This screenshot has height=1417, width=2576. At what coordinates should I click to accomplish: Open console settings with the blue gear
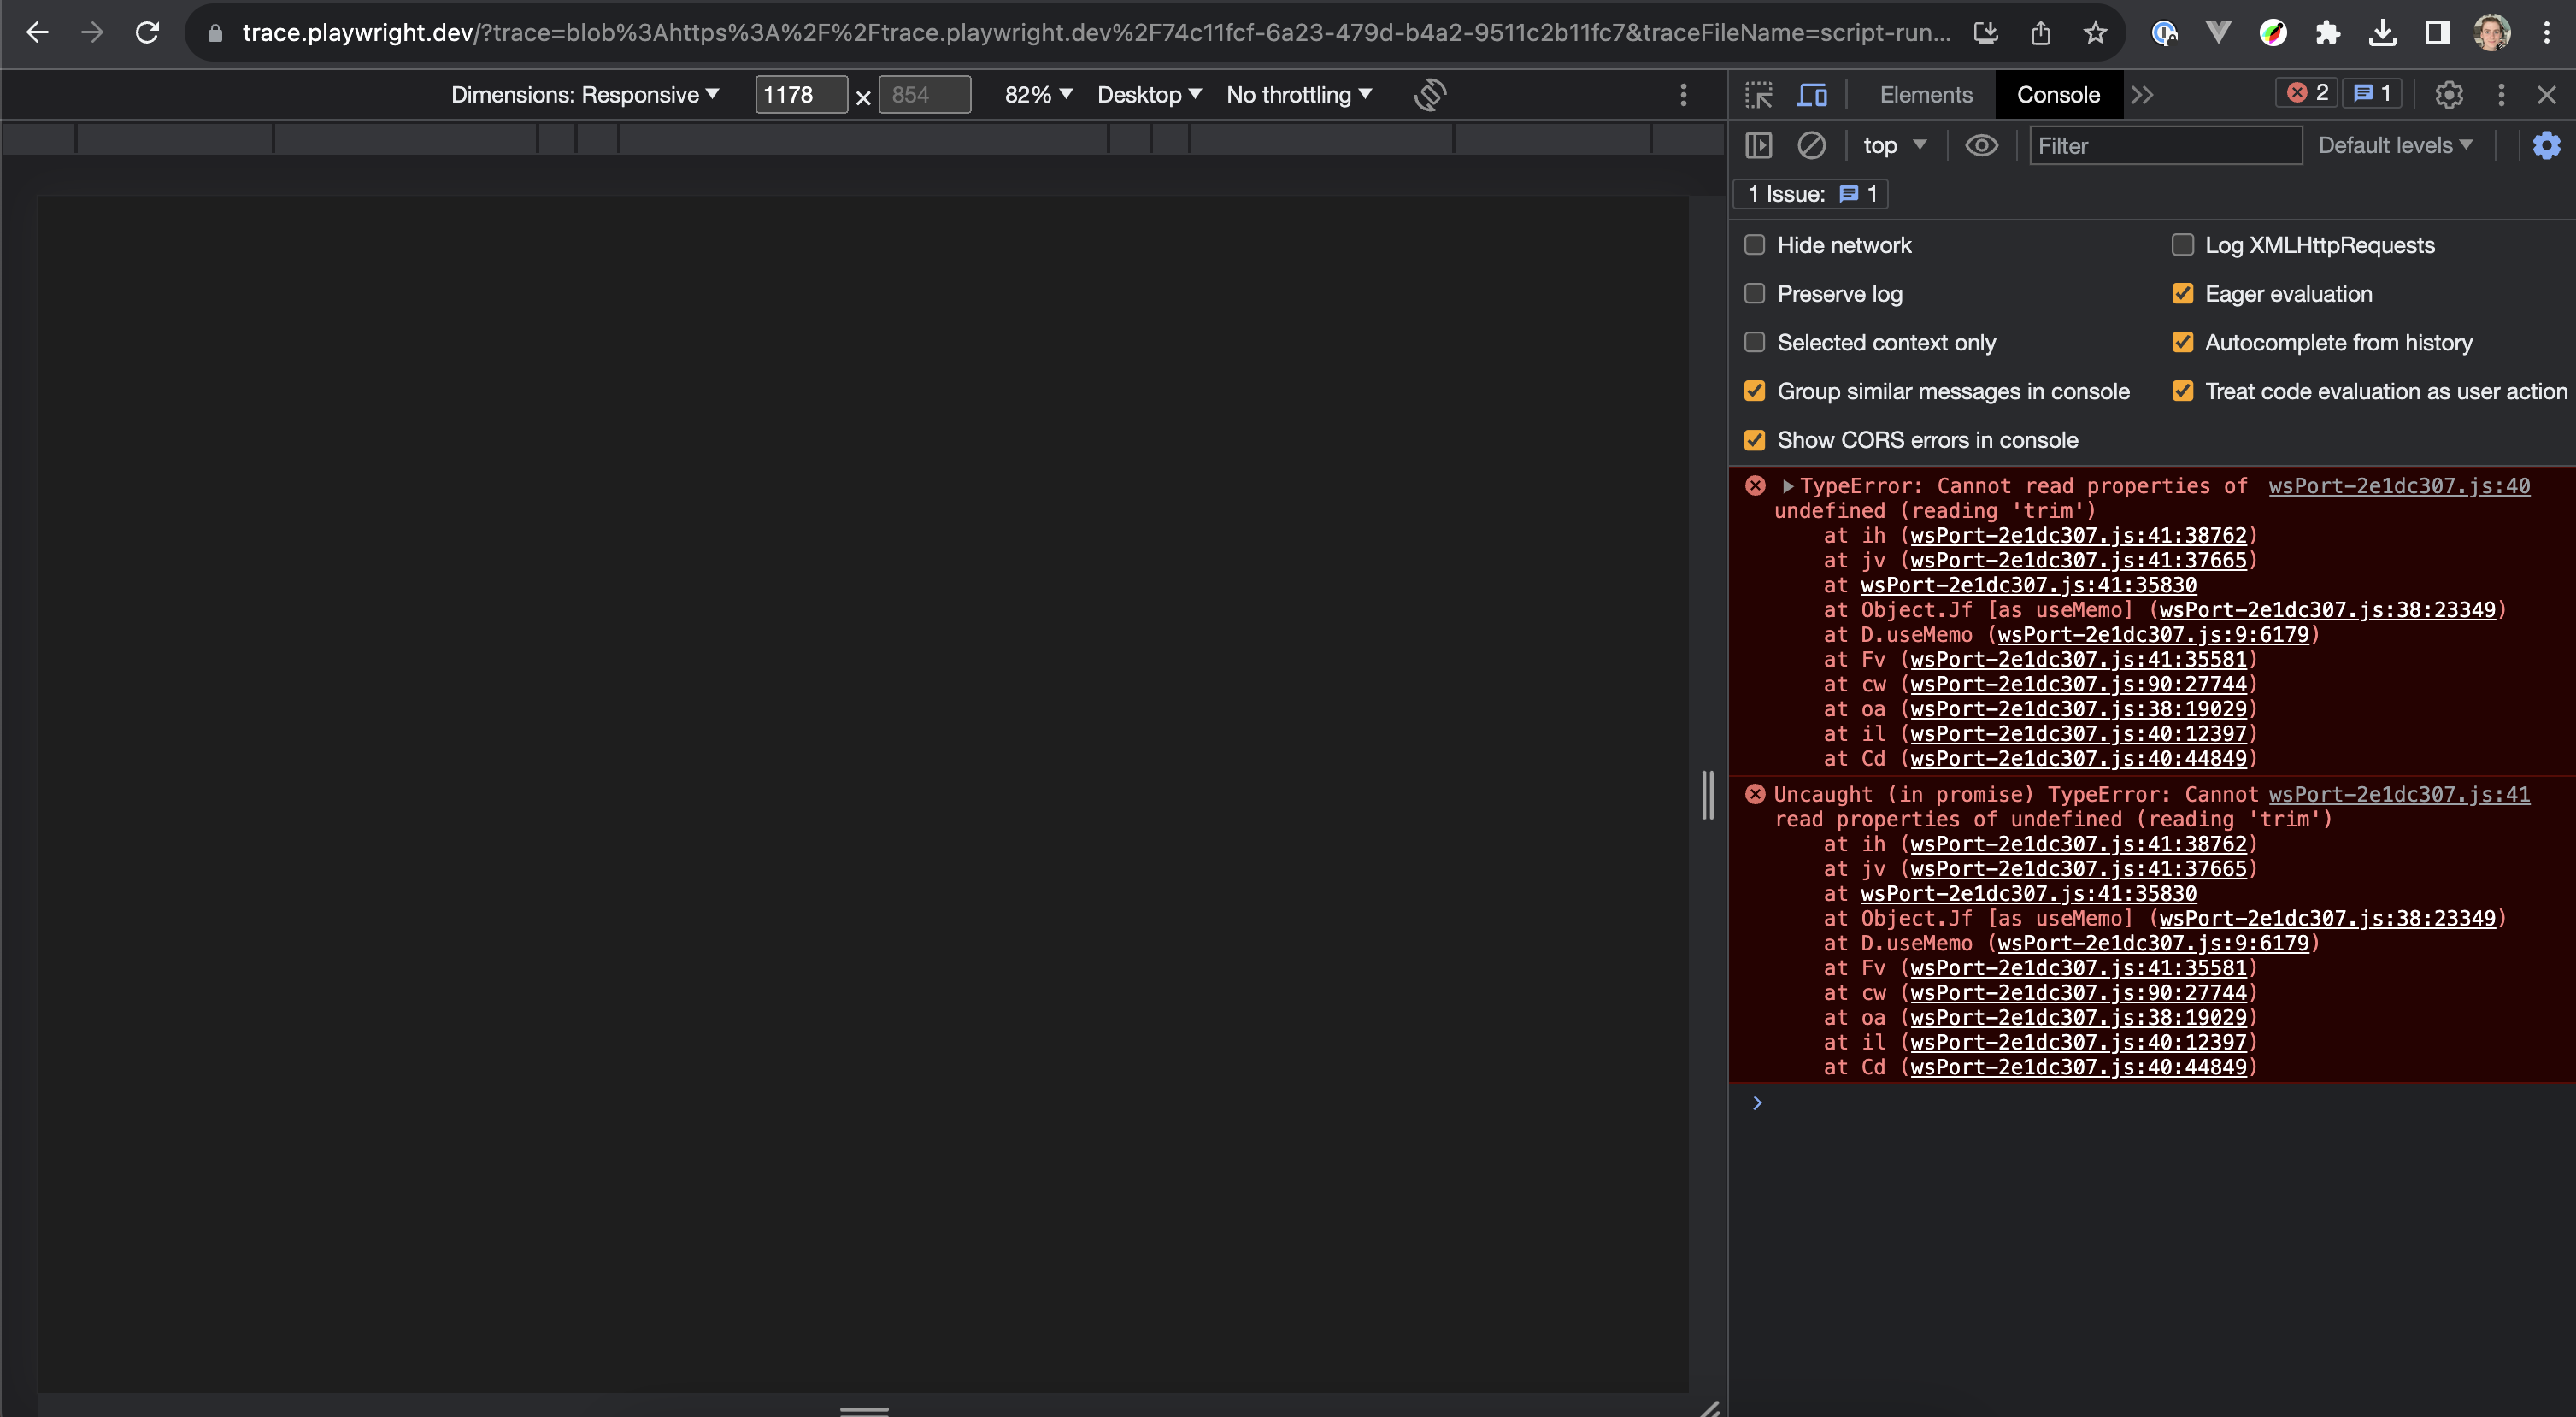pos(2546,145)
